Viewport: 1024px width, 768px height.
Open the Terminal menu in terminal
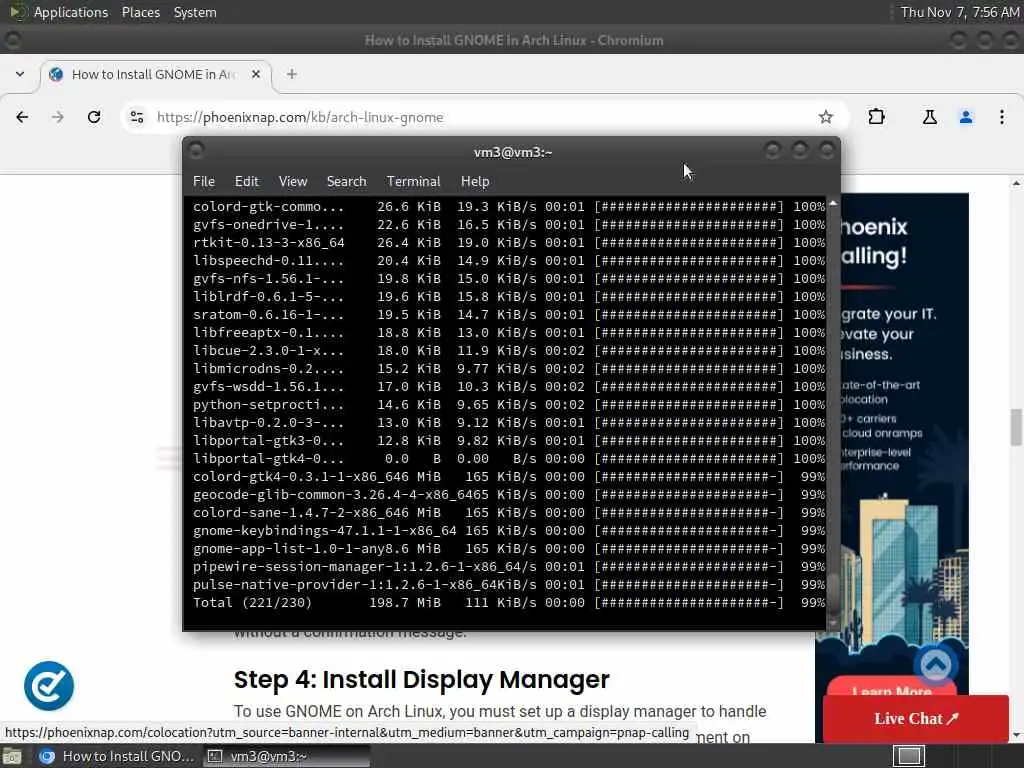tap(413, 182)
